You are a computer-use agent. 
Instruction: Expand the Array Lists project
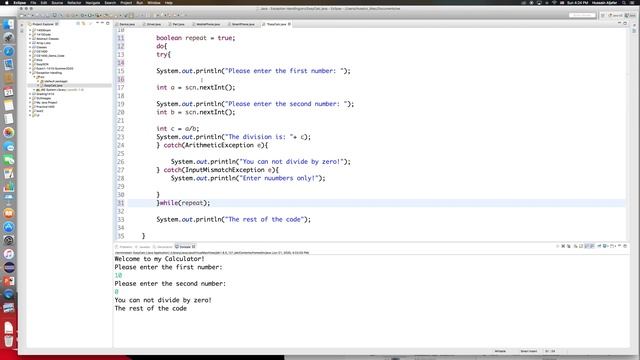pyautogui.click(x=30, y=43)
